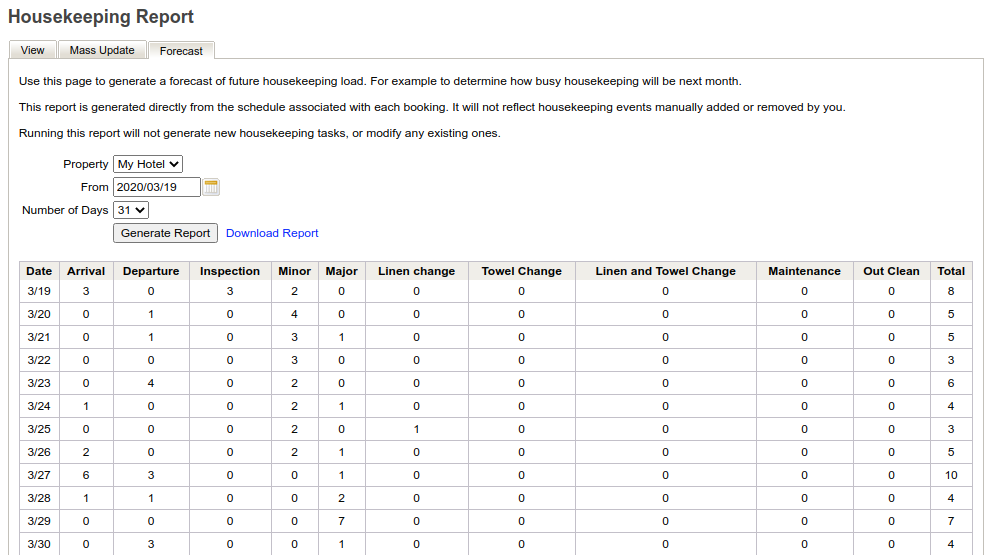
Task: Expand the Number of Days dropdown
Action: coord(131,210)
